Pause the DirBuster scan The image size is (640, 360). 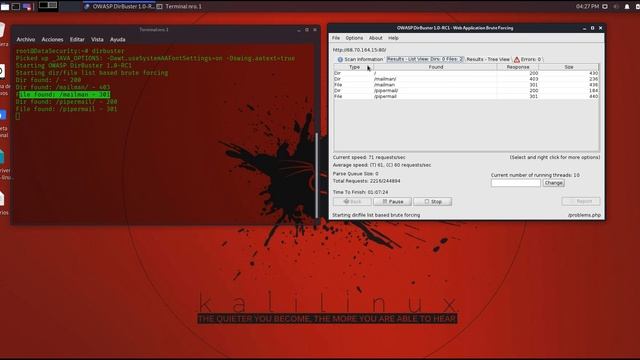[x=392, y=202]
